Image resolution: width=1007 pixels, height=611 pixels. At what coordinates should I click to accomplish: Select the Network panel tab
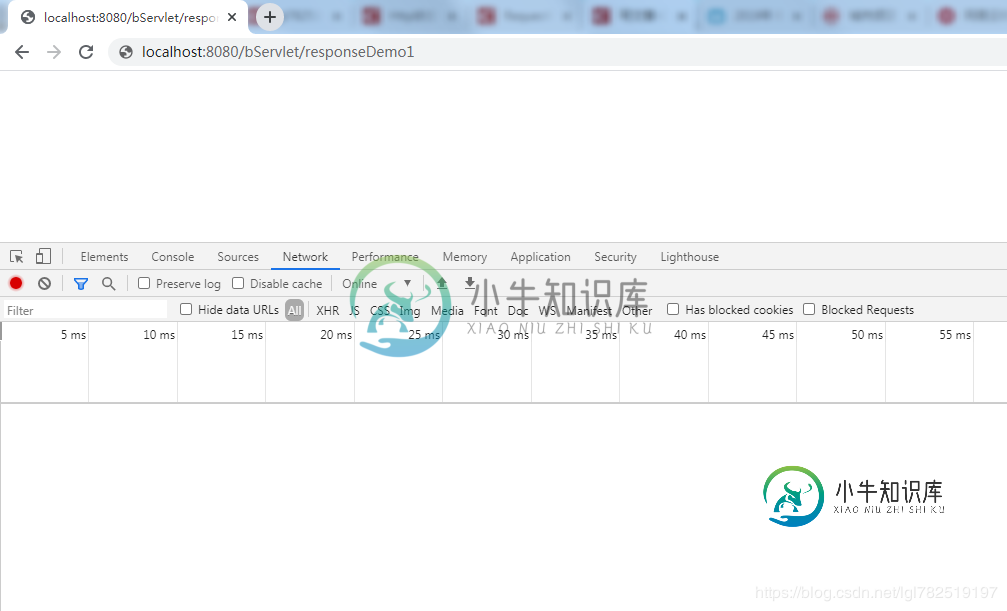click(305, 257)
